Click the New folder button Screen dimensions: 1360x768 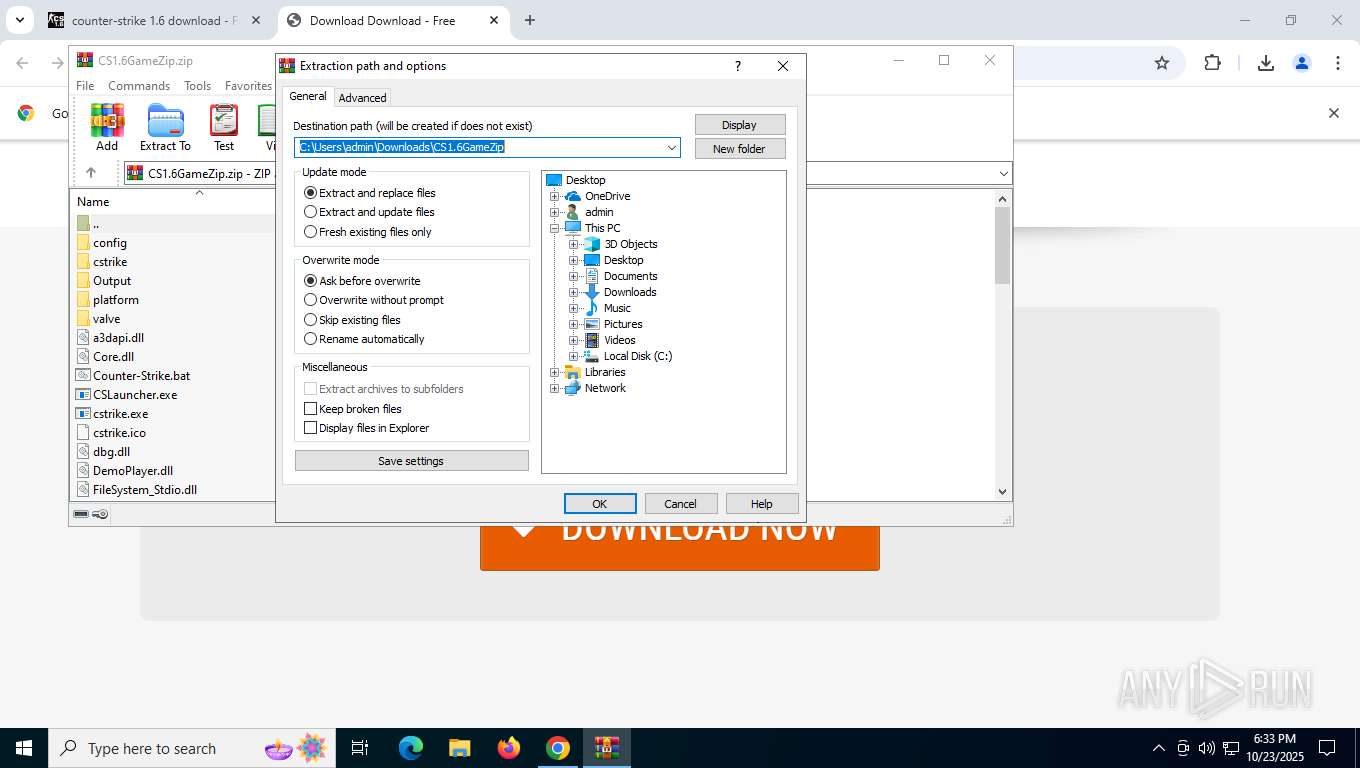740,149
